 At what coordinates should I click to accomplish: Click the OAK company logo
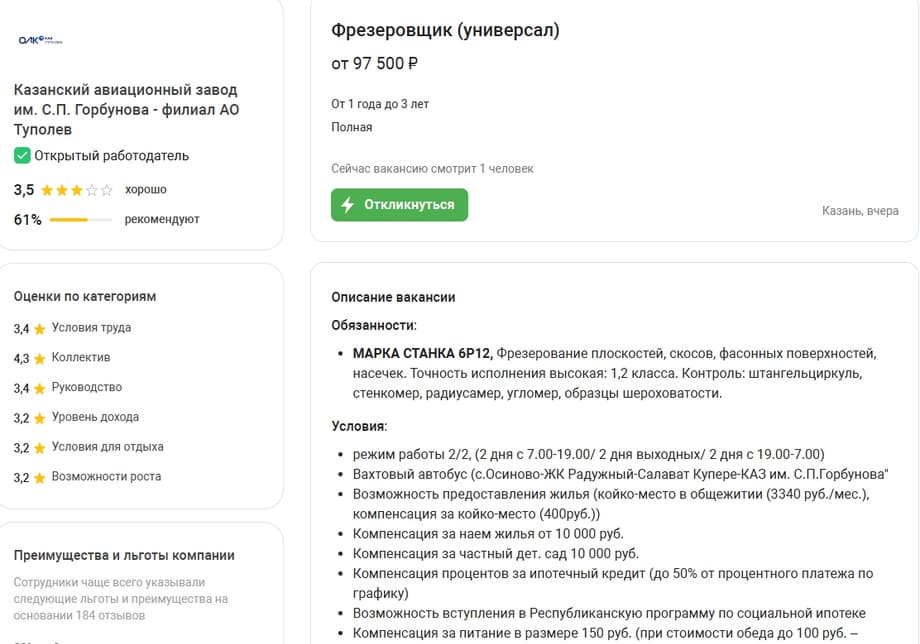40,40
